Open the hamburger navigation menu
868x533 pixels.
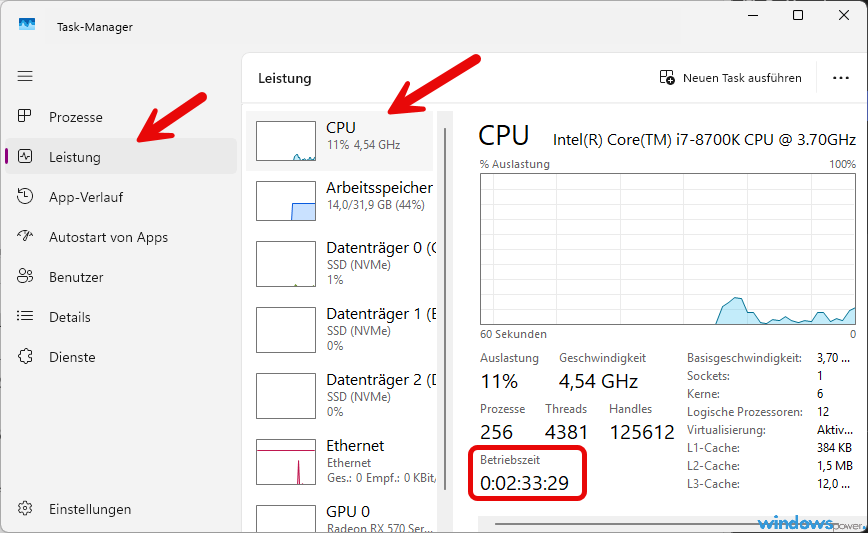click(x=25, y=76)
